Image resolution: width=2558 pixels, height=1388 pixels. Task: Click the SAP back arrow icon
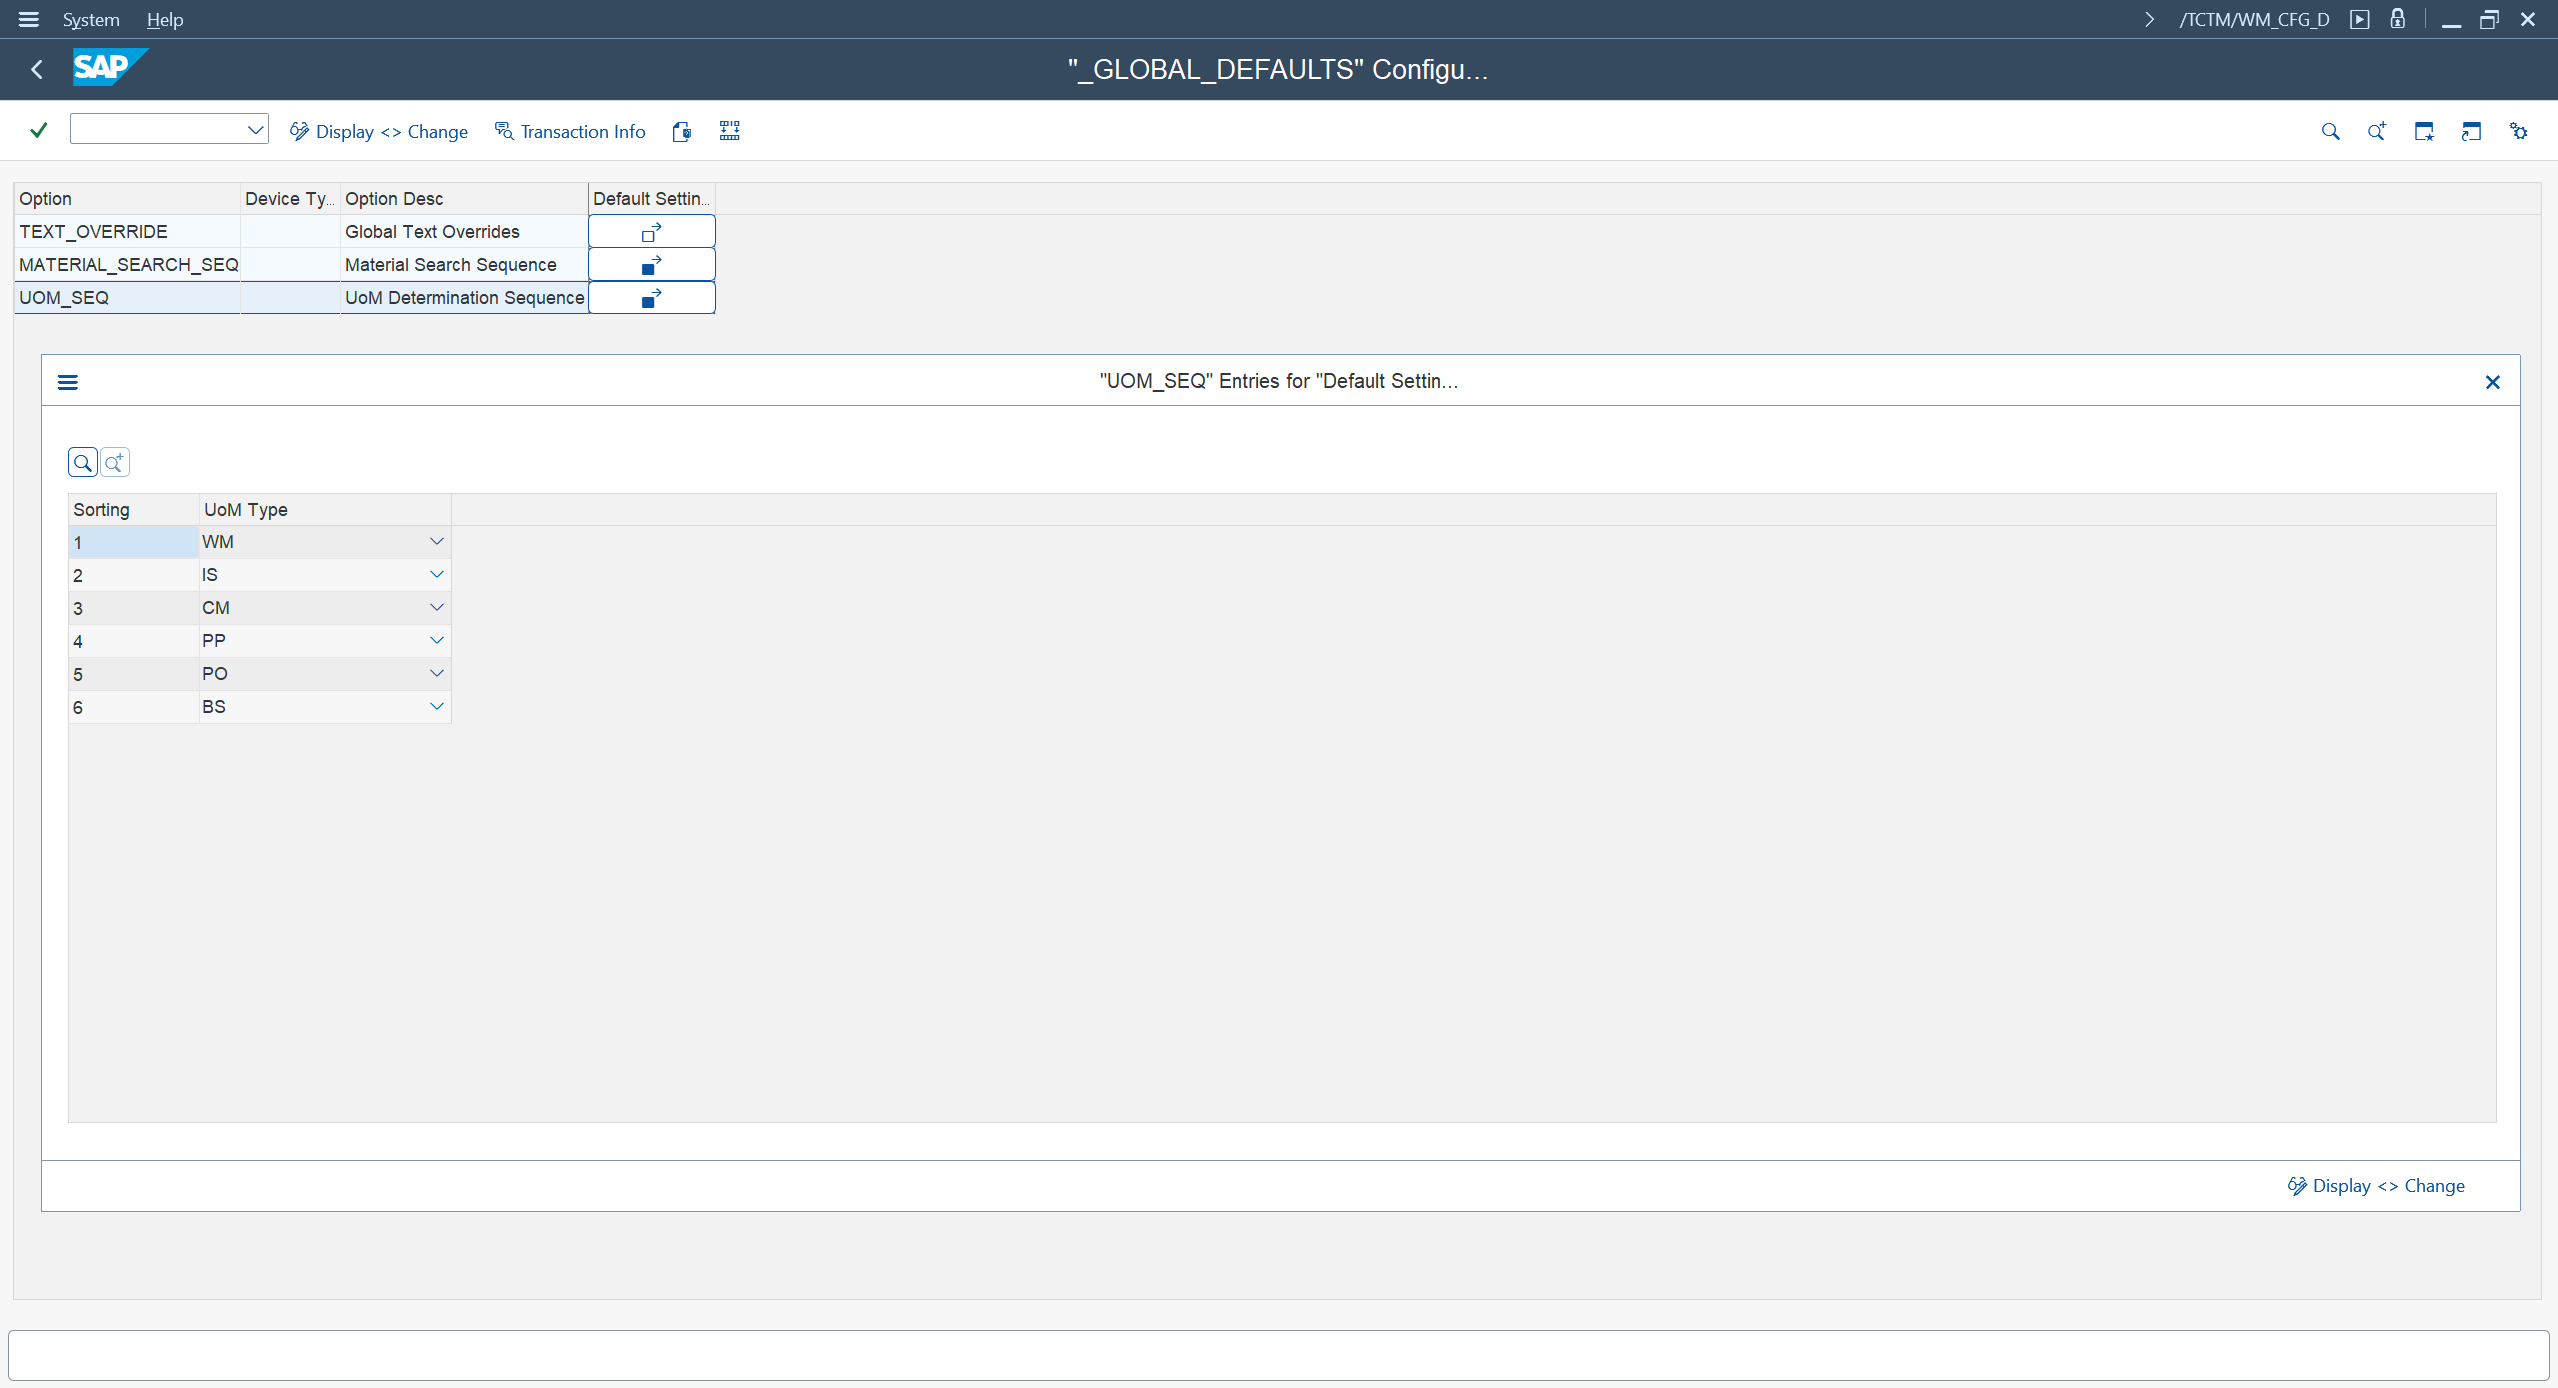click(37, 69)
